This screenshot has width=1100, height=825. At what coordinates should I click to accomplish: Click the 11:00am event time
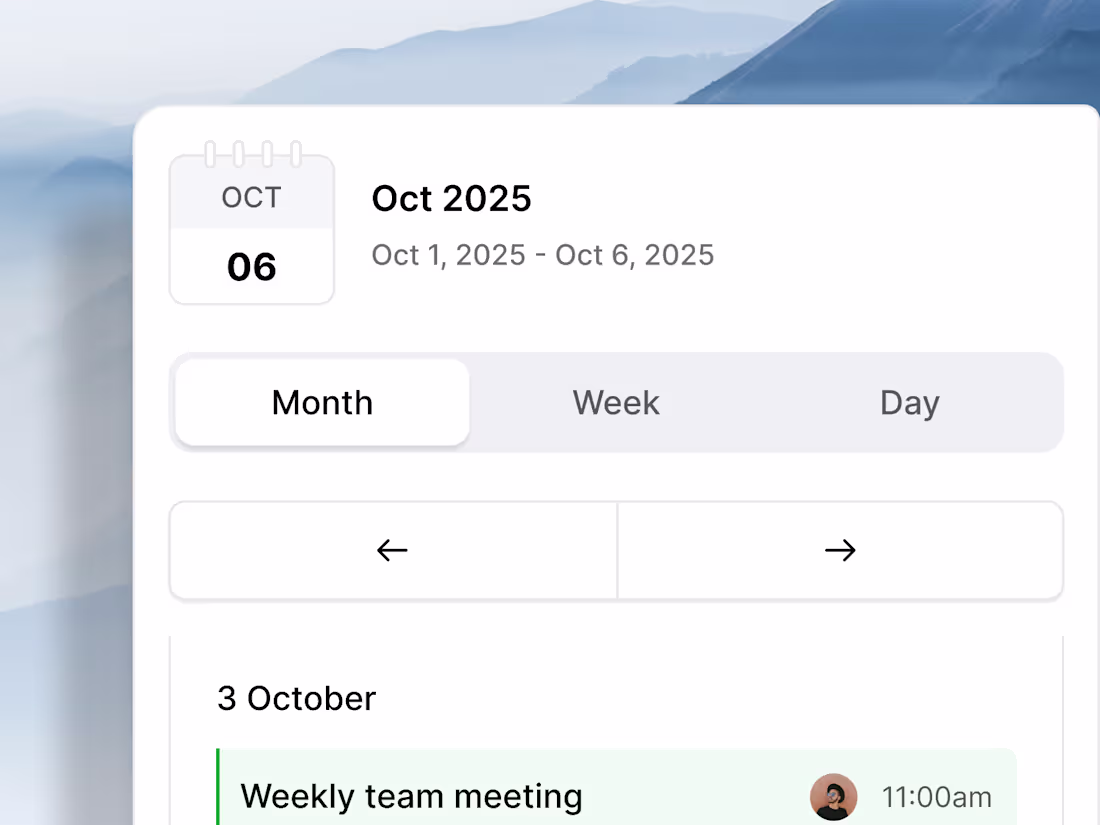click(x=937, y=798)
